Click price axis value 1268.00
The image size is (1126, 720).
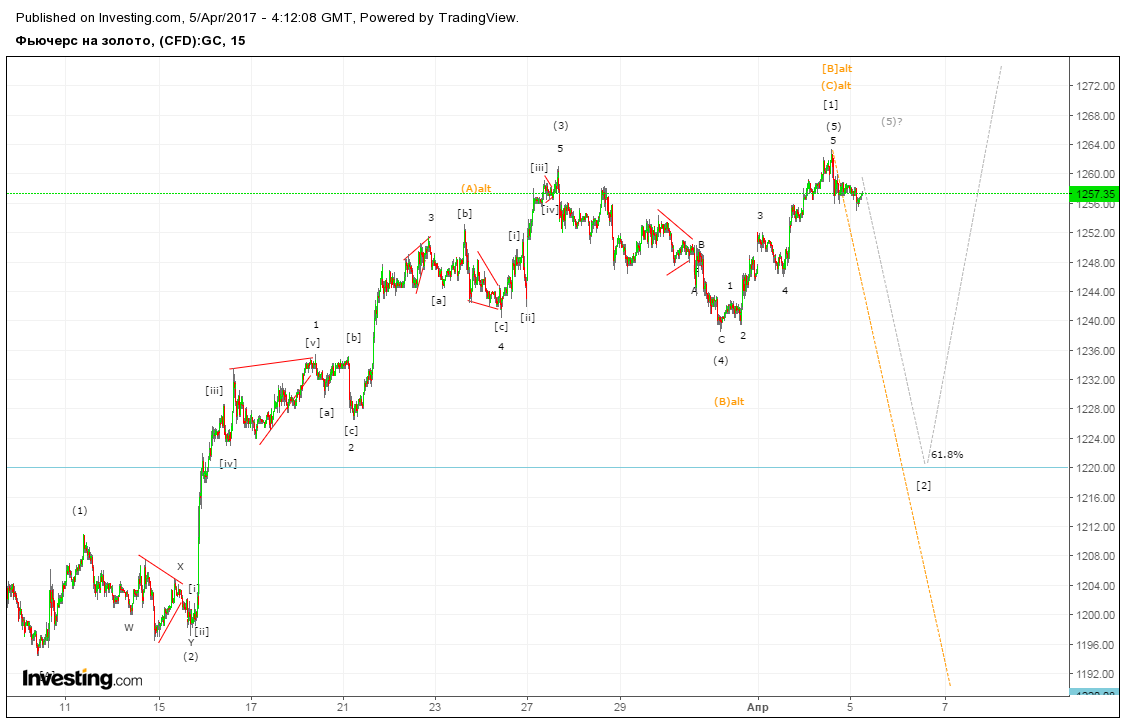click(1094, 116)
